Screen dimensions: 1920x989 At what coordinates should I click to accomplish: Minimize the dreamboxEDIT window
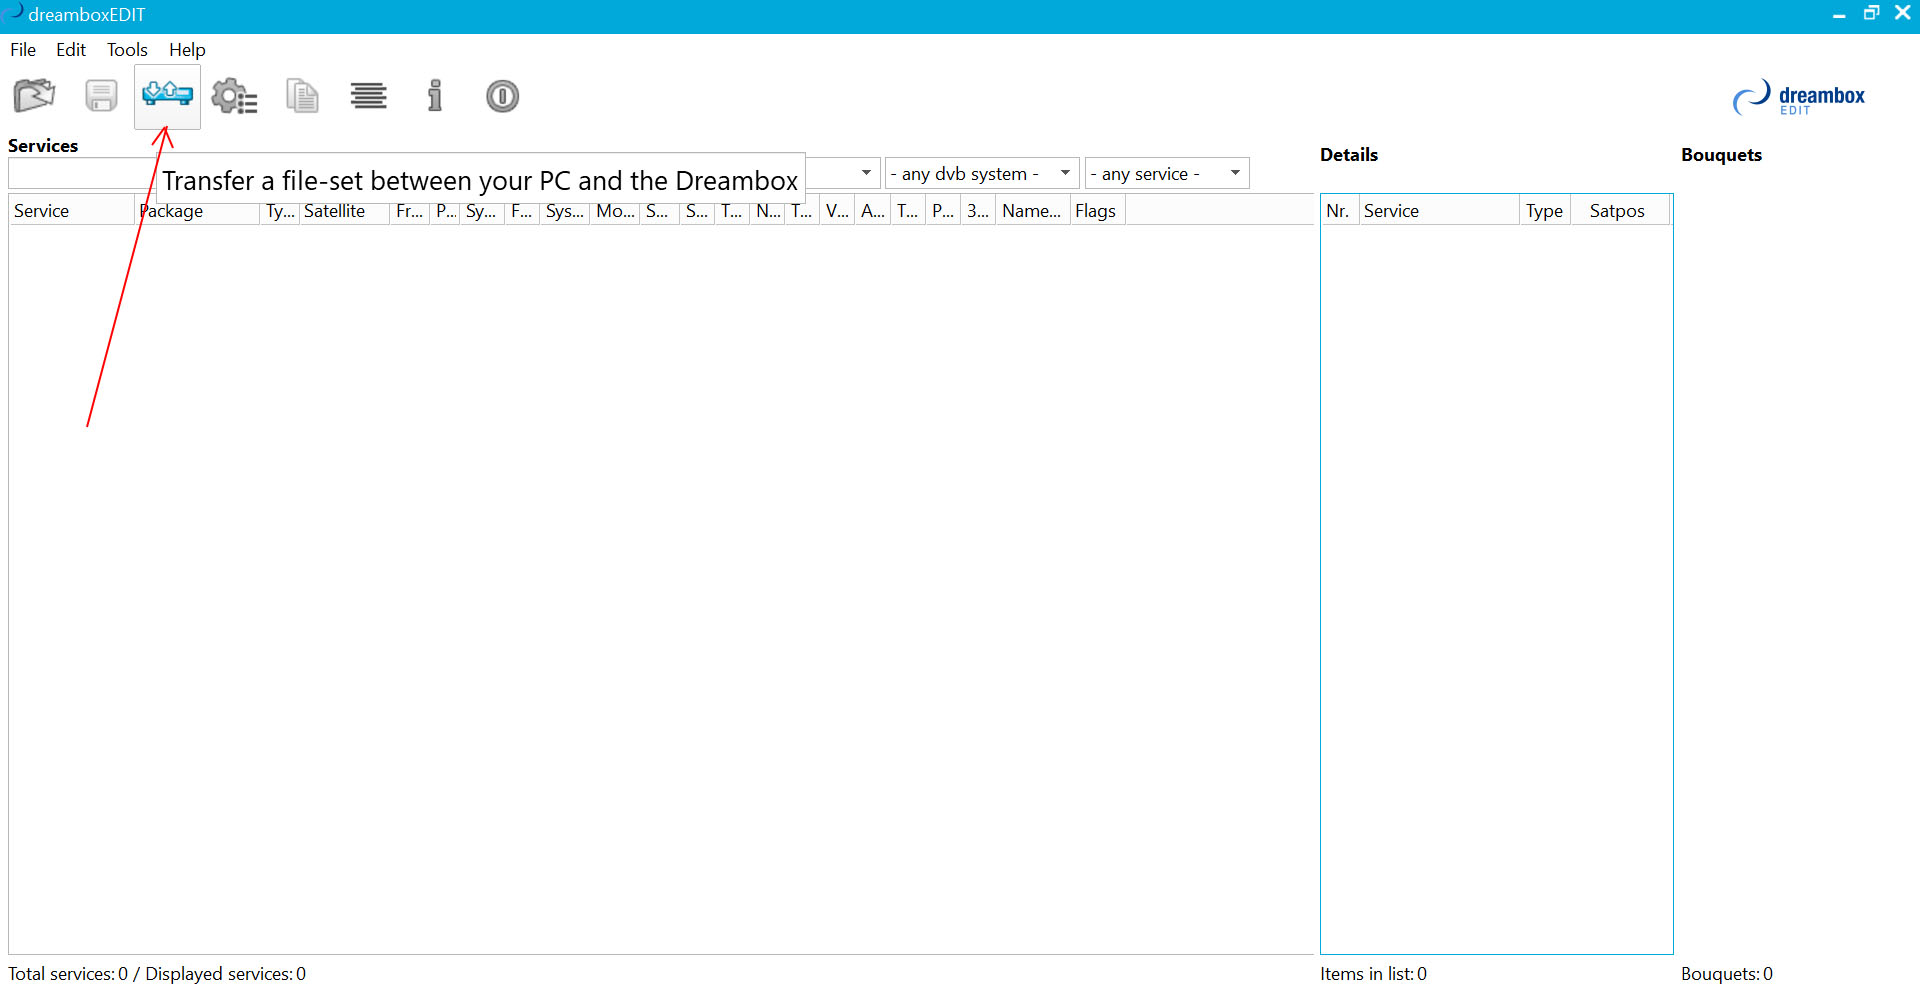point(1839,14)
